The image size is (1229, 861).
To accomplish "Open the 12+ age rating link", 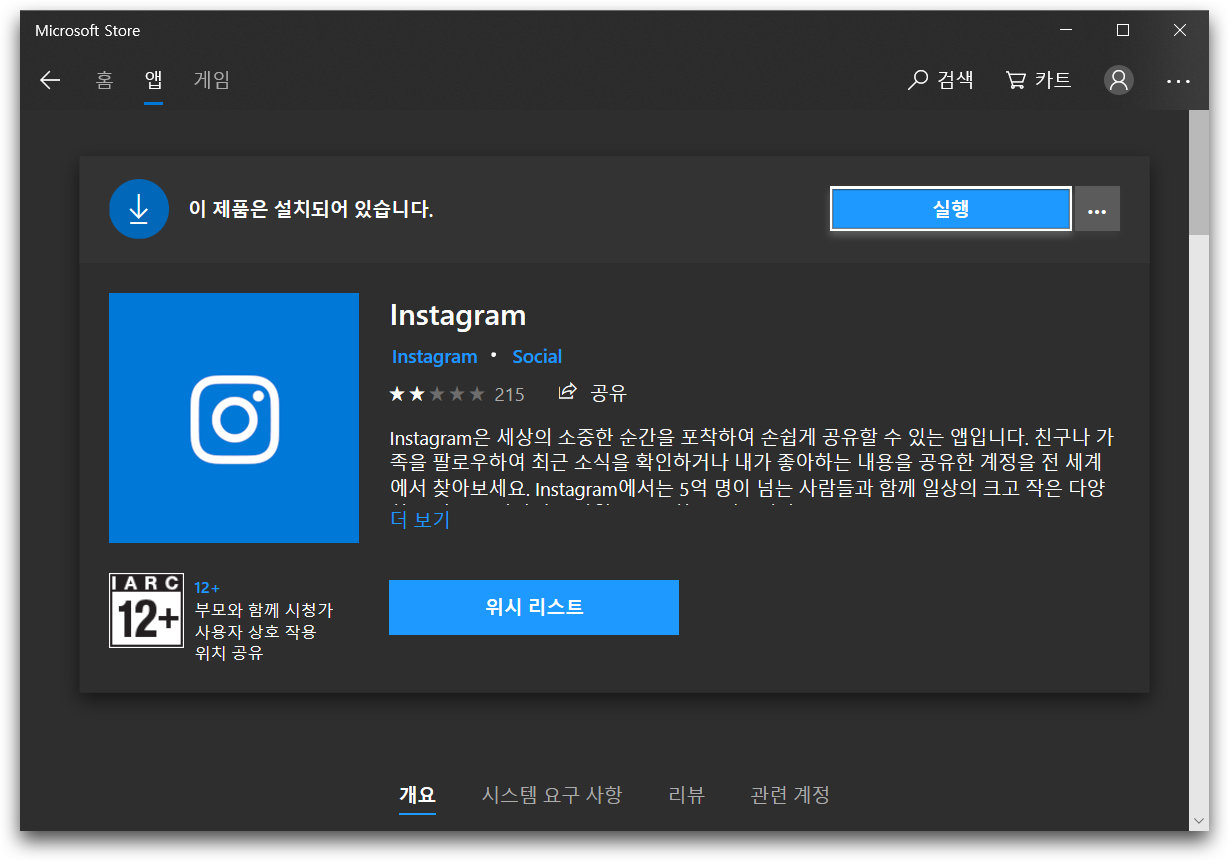I will coord(207,588).
